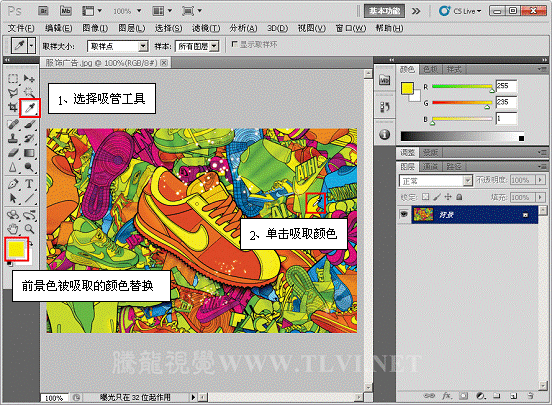Select the Healing Brush tool
This screenshot has width=552, height=405.
(x=13, y=124)
